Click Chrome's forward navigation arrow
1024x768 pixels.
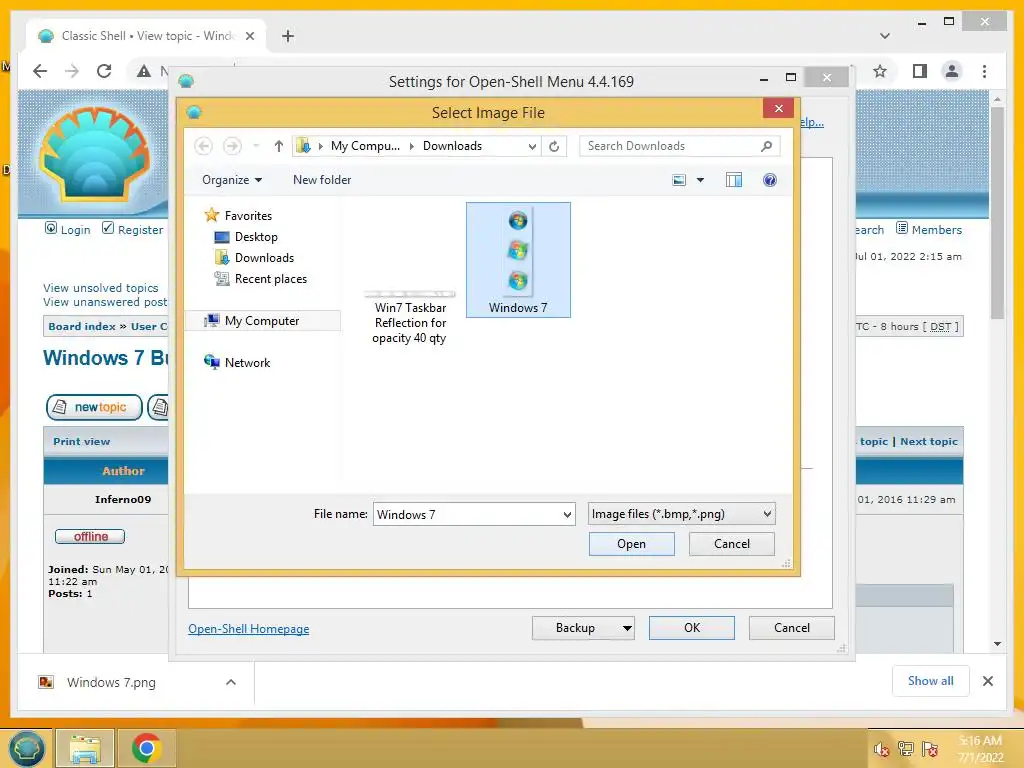(x=72, y=71)
